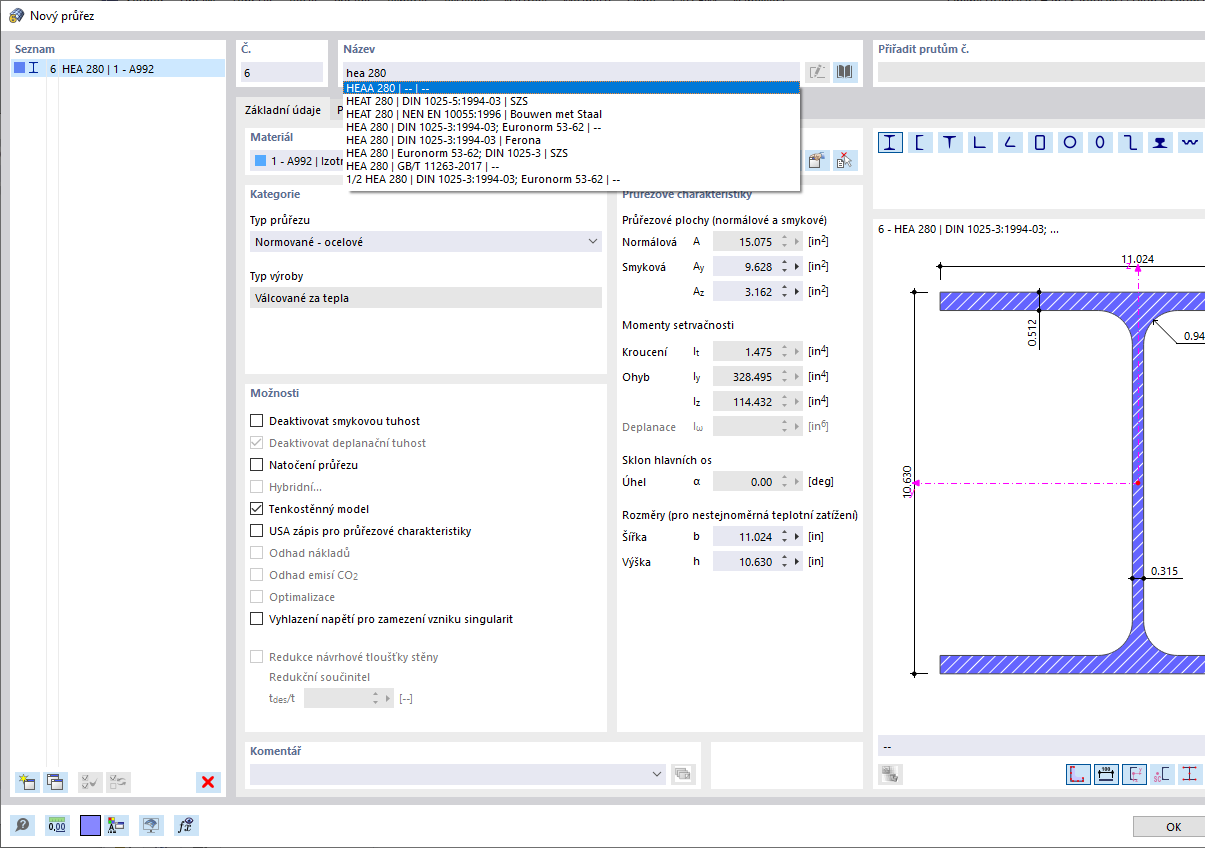1205x848 pixels.
Task: Click the comment library icon
Action: click(684, 773)
